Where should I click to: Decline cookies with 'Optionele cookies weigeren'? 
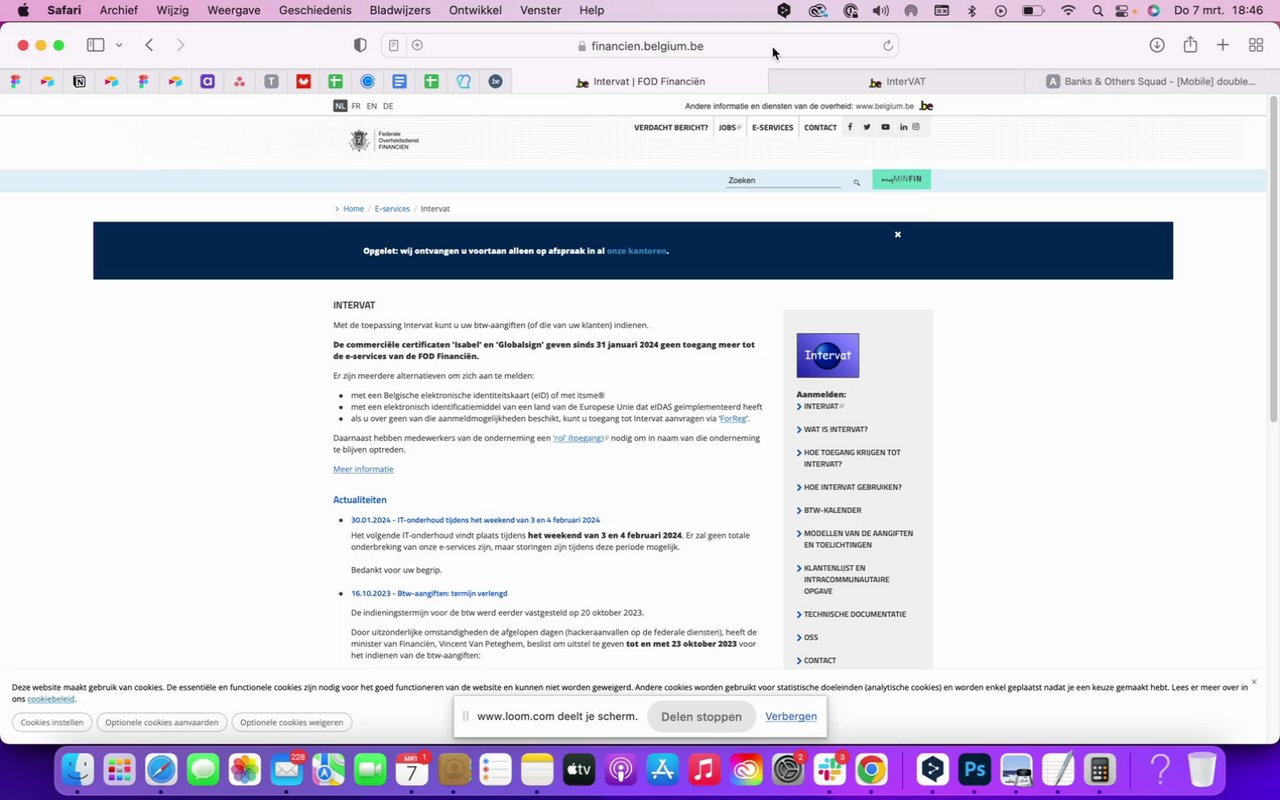tap(292, 722)
